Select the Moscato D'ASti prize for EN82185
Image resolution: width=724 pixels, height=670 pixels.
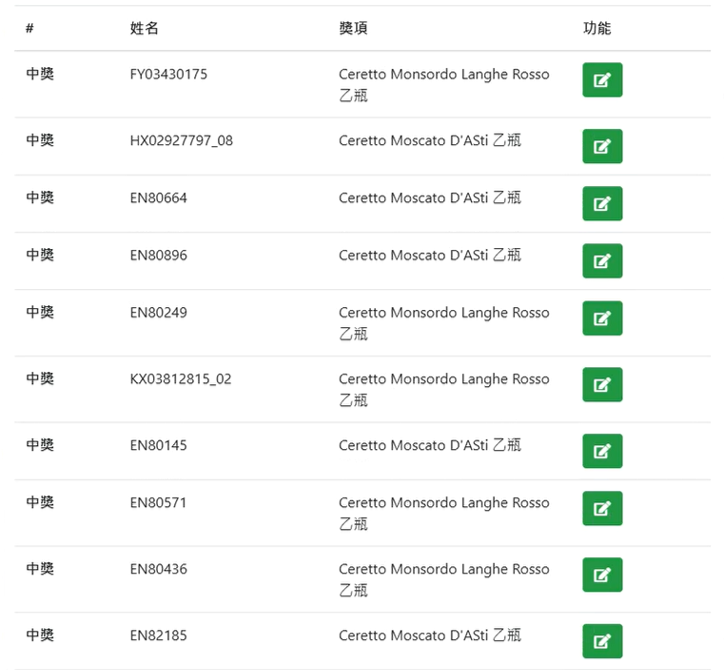pos(430,636)
